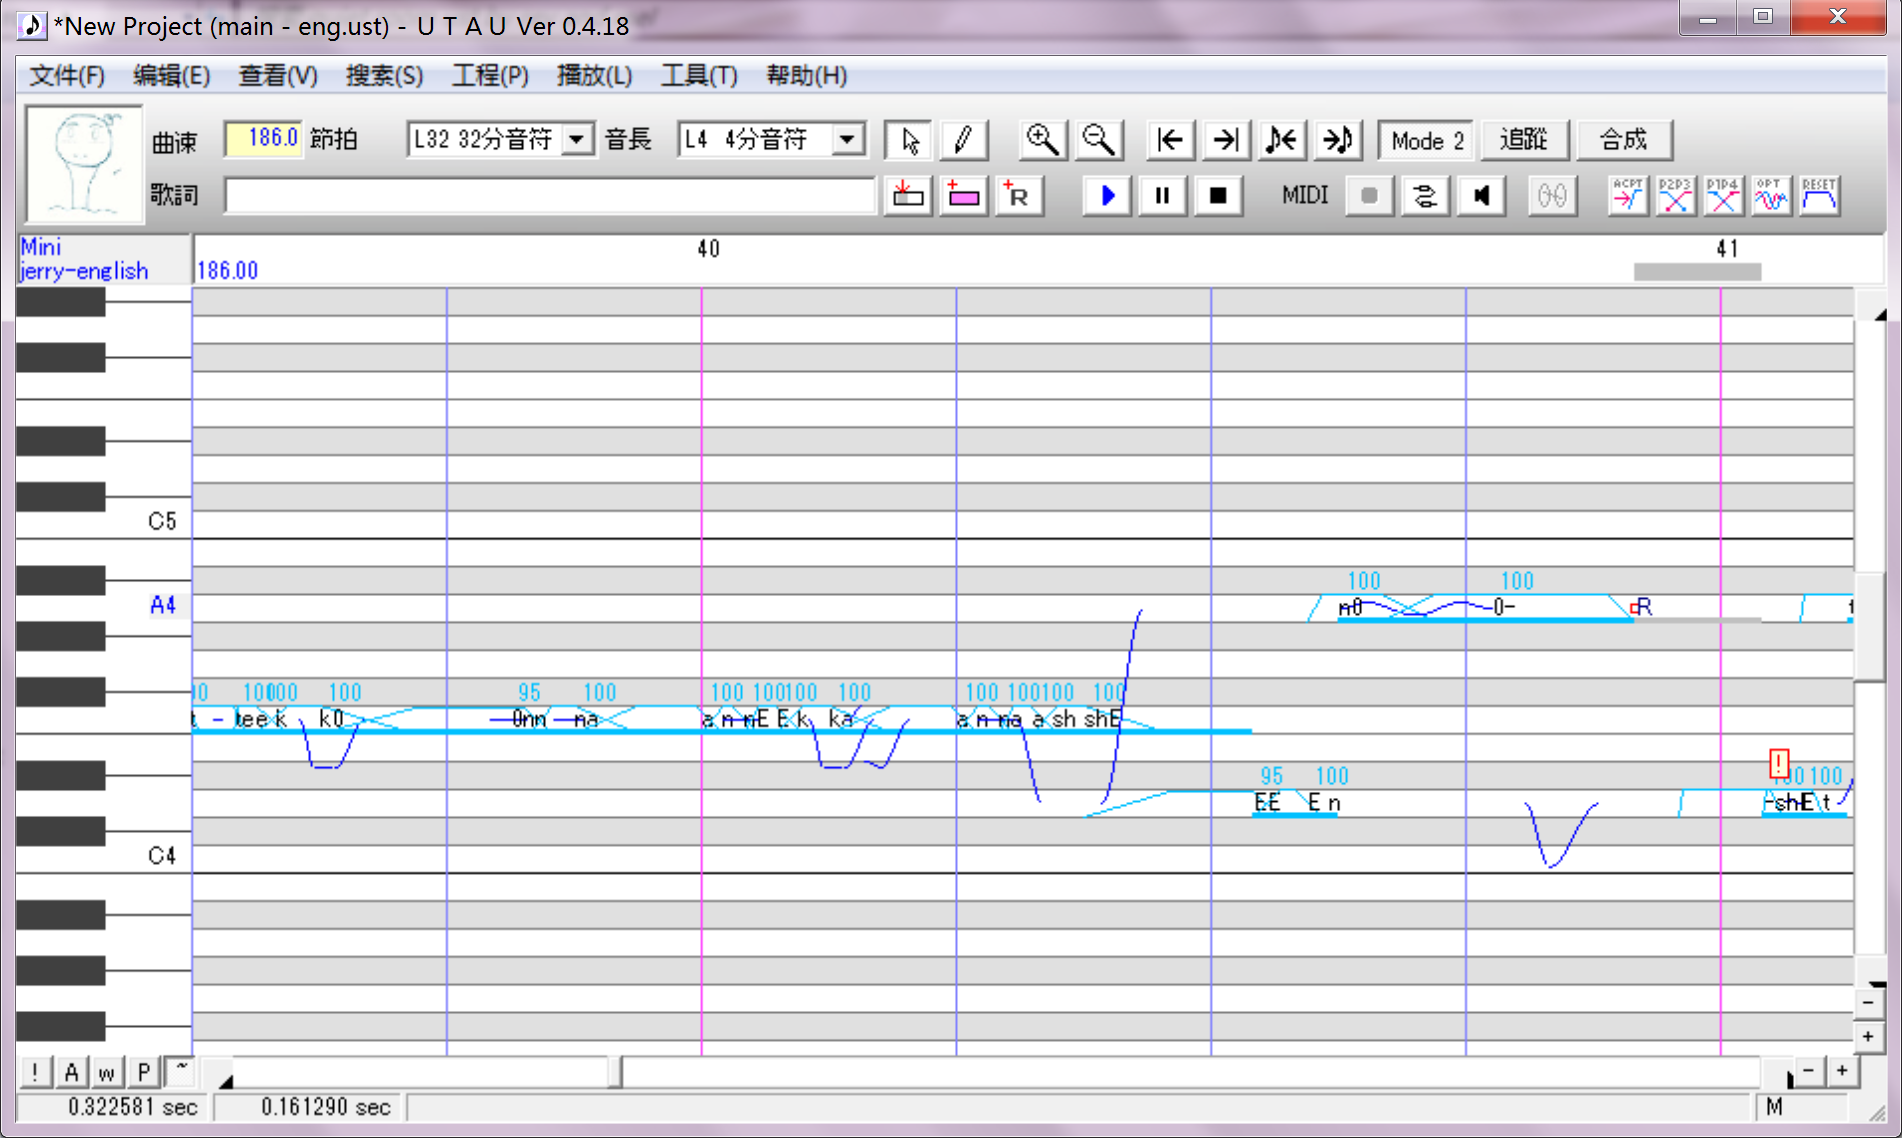Open the 查看(V) menu
Screen dimensions: 1902x1138
(x=278, y=76)
